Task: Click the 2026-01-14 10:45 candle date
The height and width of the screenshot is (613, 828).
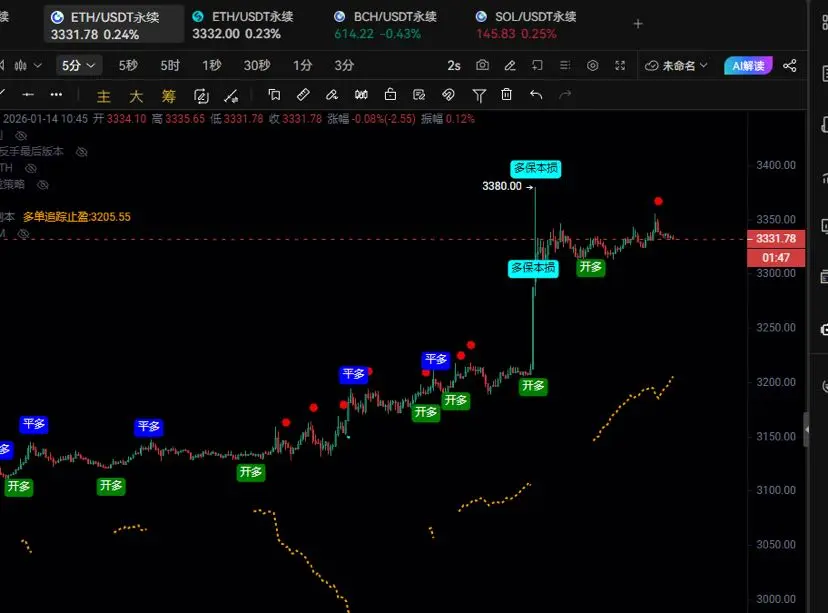Action: 45,119
